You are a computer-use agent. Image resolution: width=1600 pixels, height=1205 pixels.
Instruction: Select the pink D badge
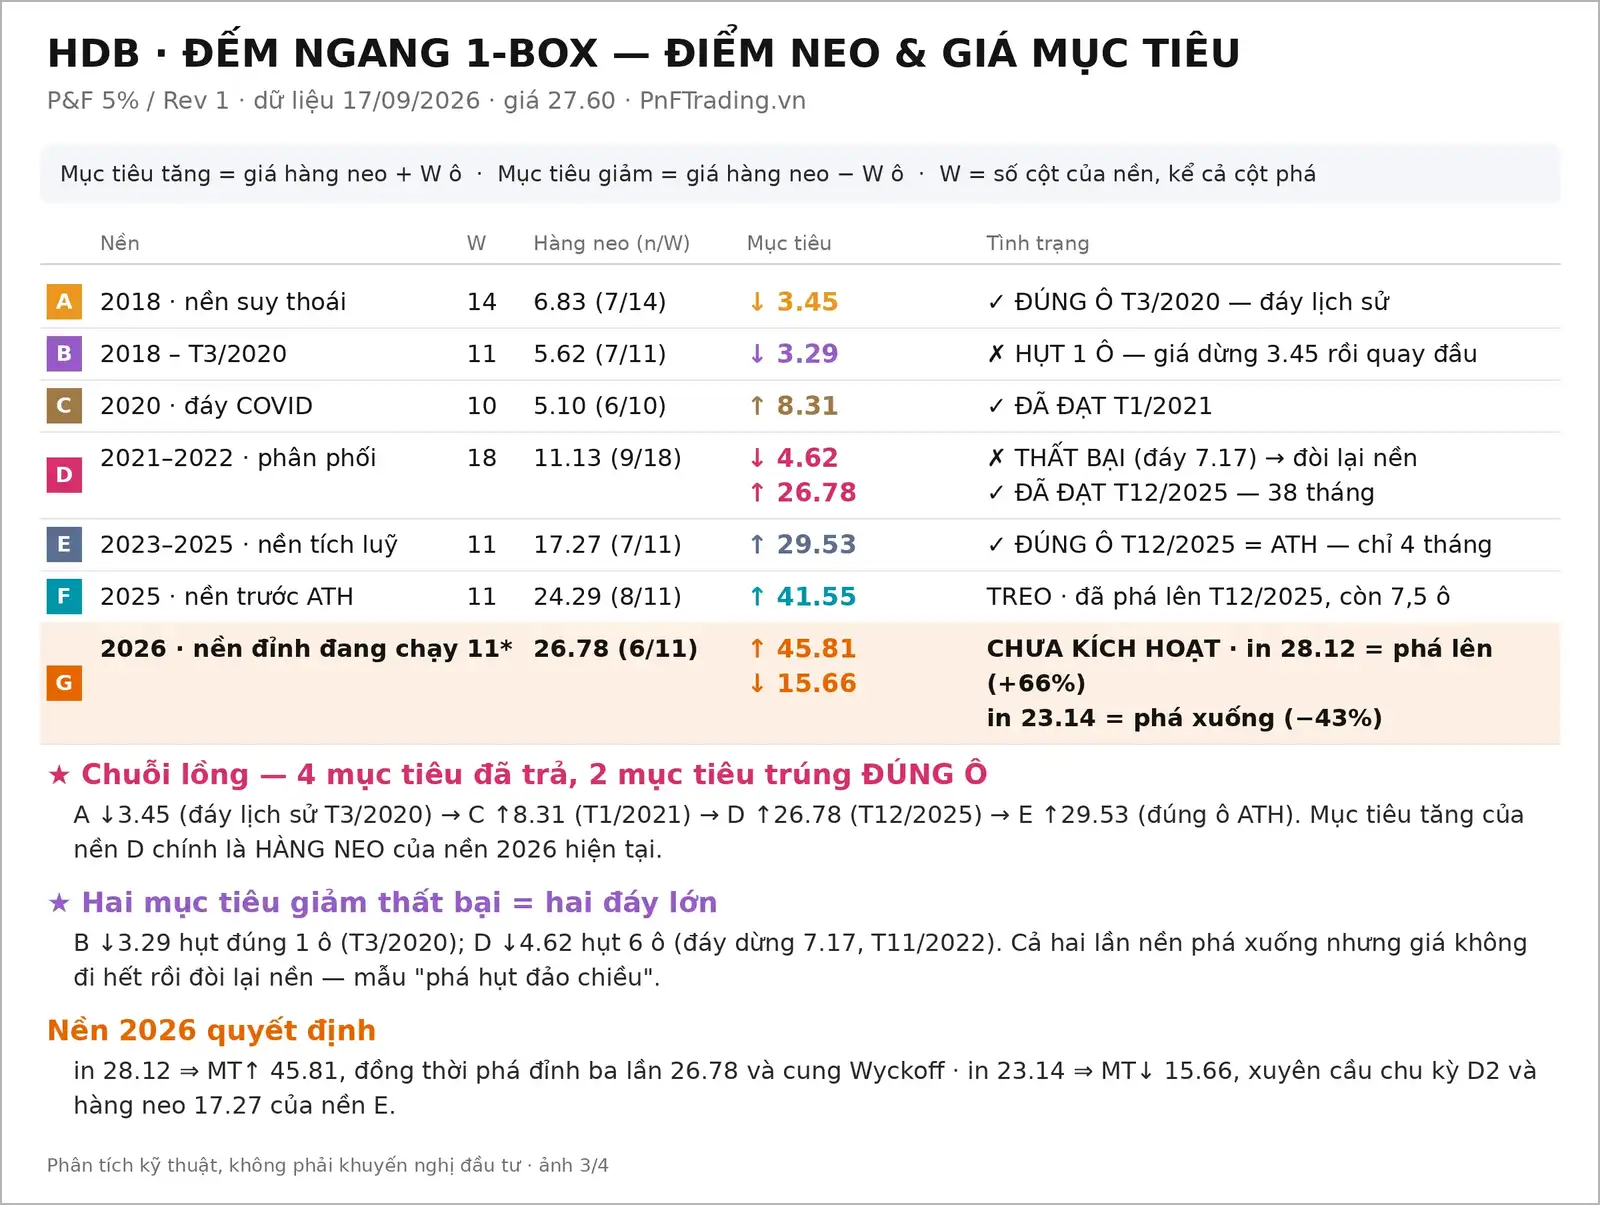[64, 475]
